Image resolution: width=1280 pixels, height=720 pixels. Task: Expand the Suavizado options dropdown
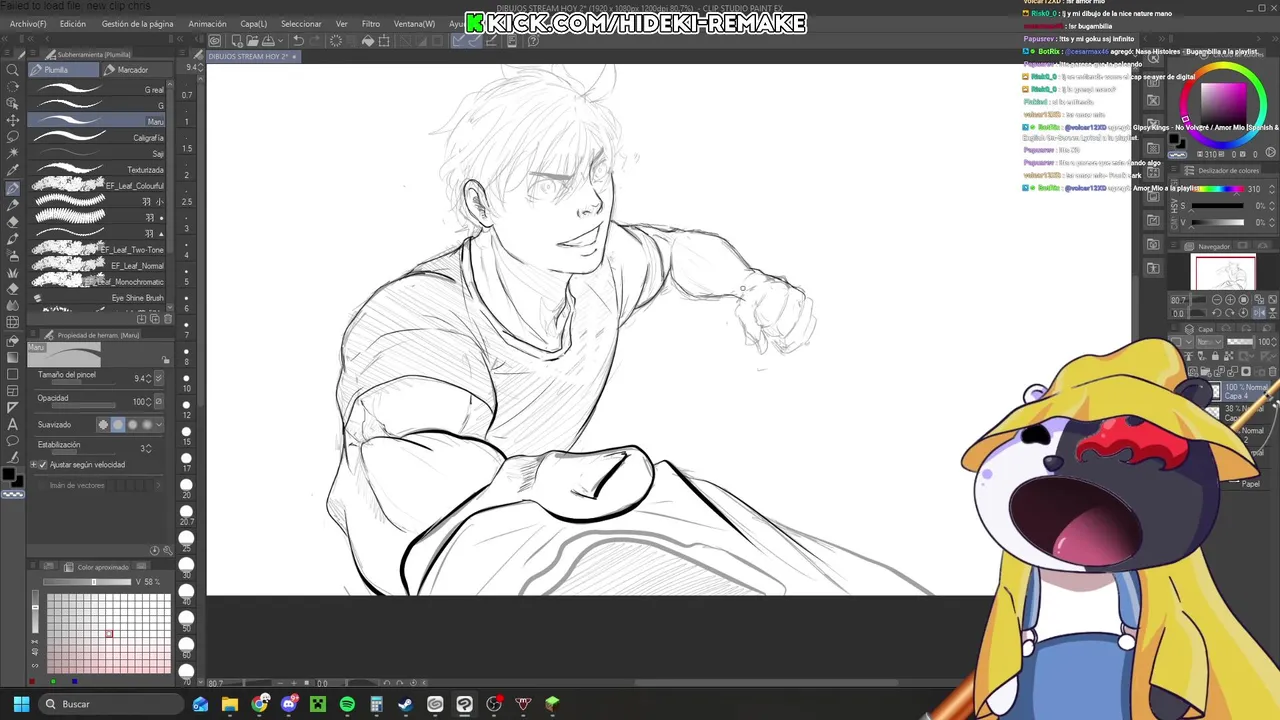pyautogui.click(x=160, y=425)
